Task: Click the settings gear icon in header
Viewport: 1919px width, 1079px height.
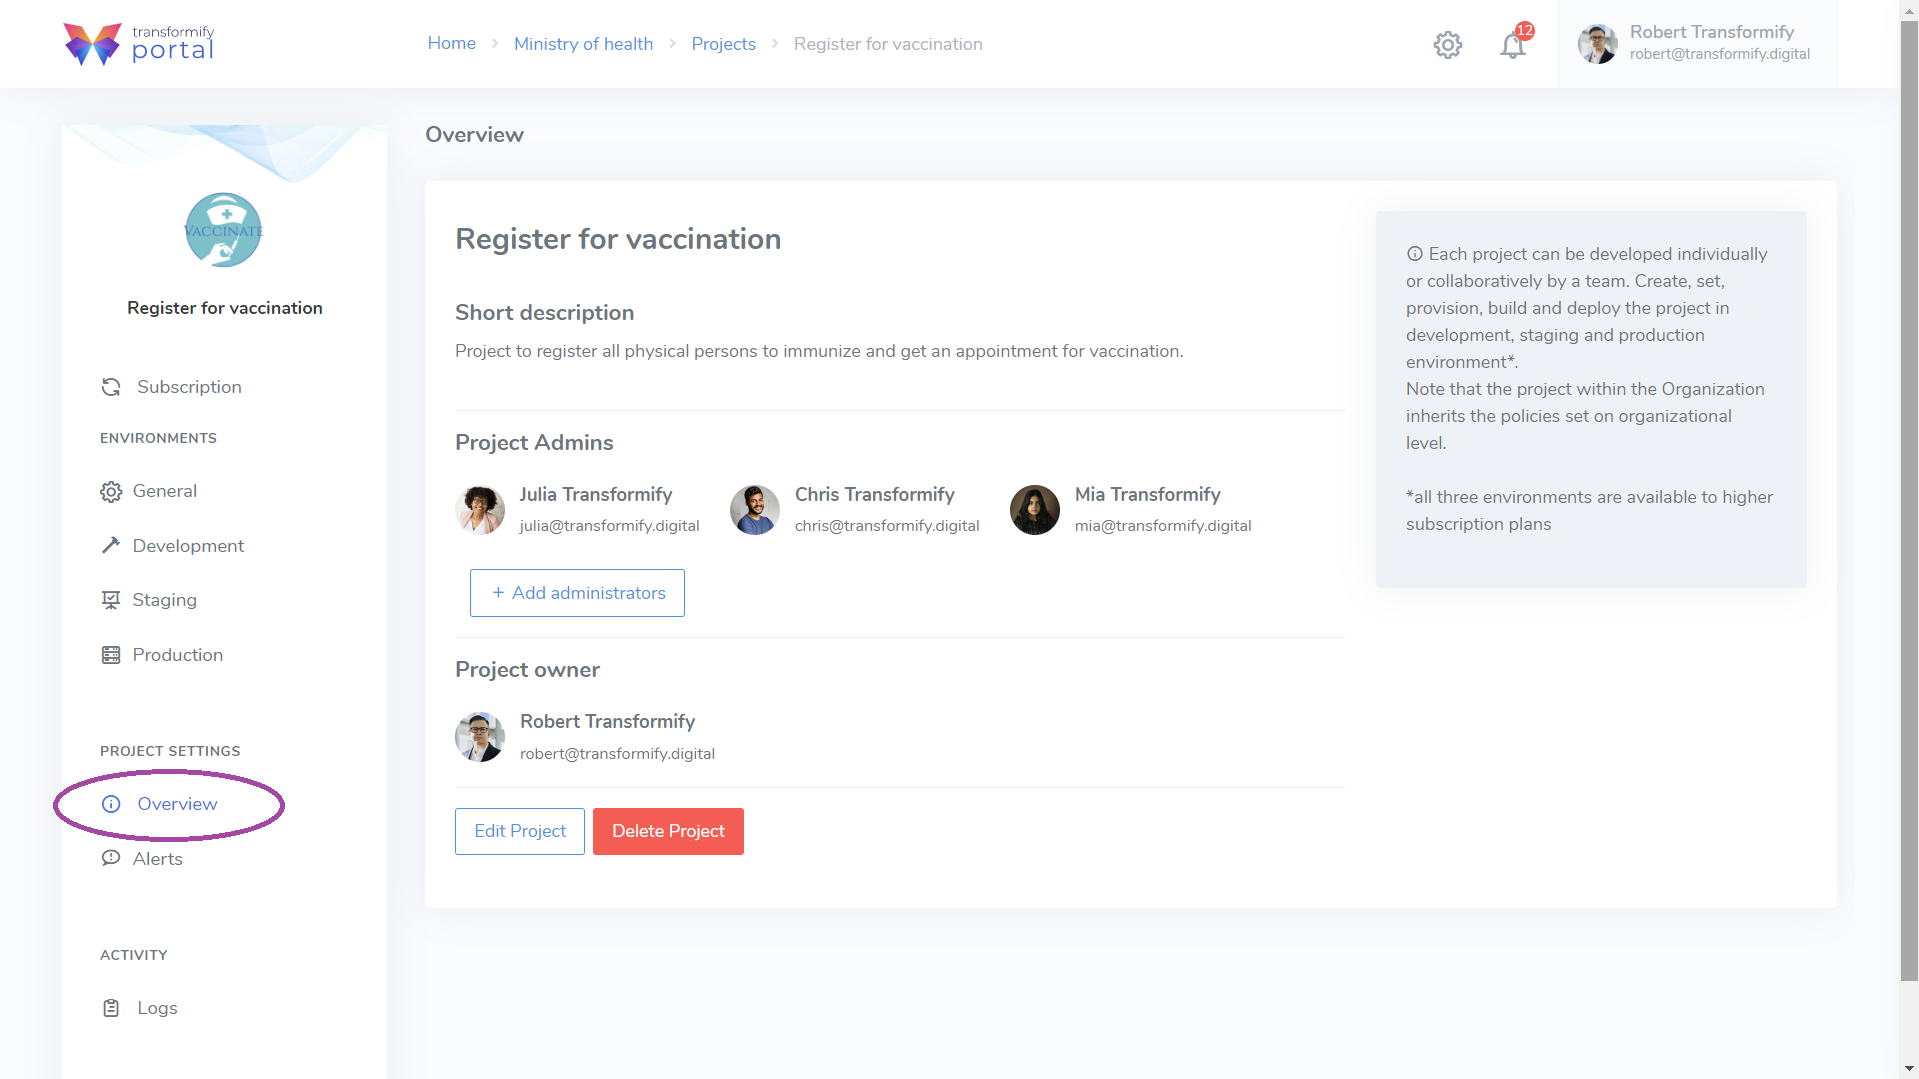Action: coord(1447,45)
